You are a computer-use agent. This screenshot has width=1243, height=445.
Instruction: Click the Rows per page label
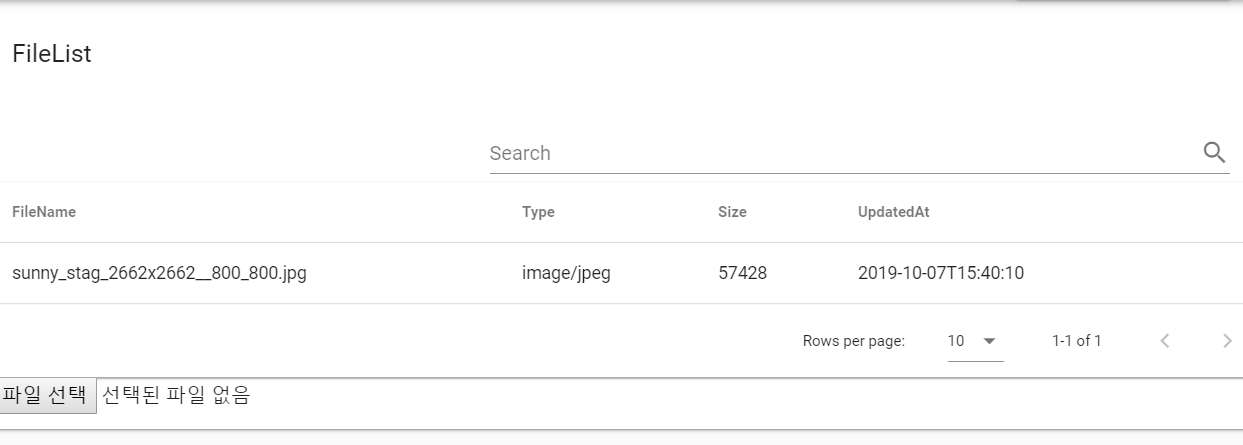[x=853, y=341]
